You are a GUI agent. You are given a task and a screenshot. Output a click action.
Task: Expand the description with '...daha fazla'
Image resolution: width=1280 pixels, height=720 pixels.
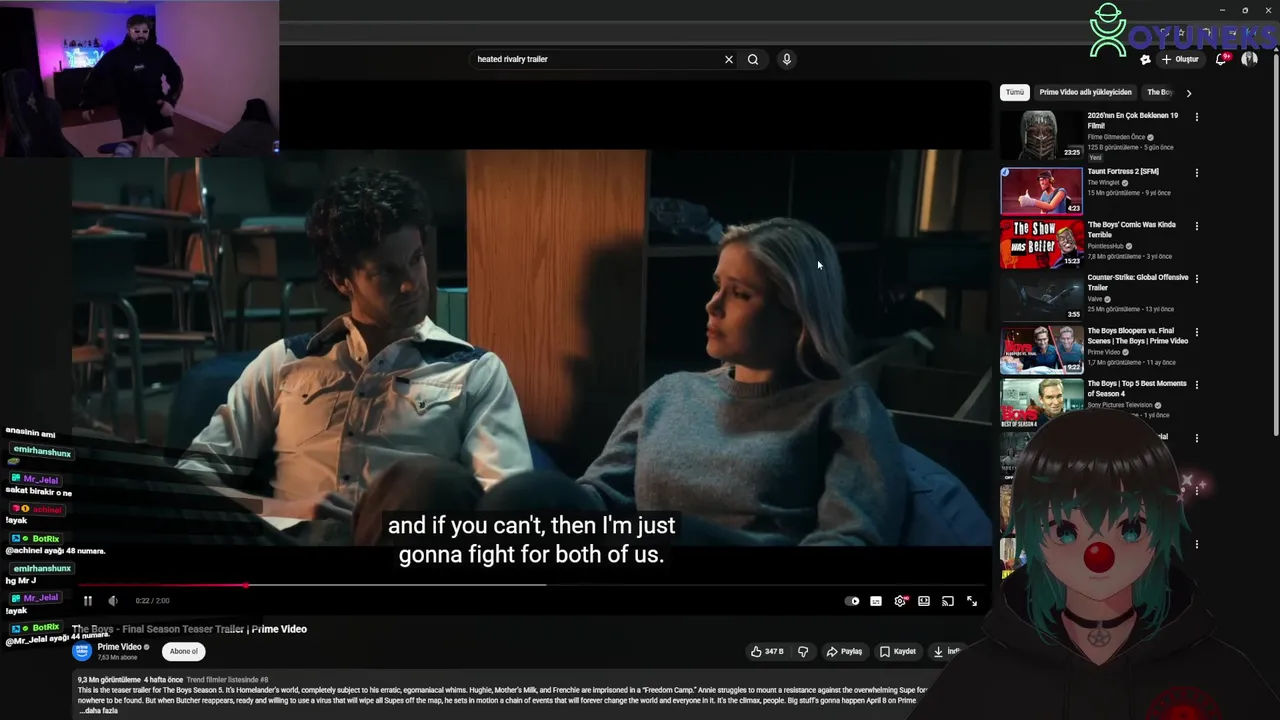tap(98, 711)
